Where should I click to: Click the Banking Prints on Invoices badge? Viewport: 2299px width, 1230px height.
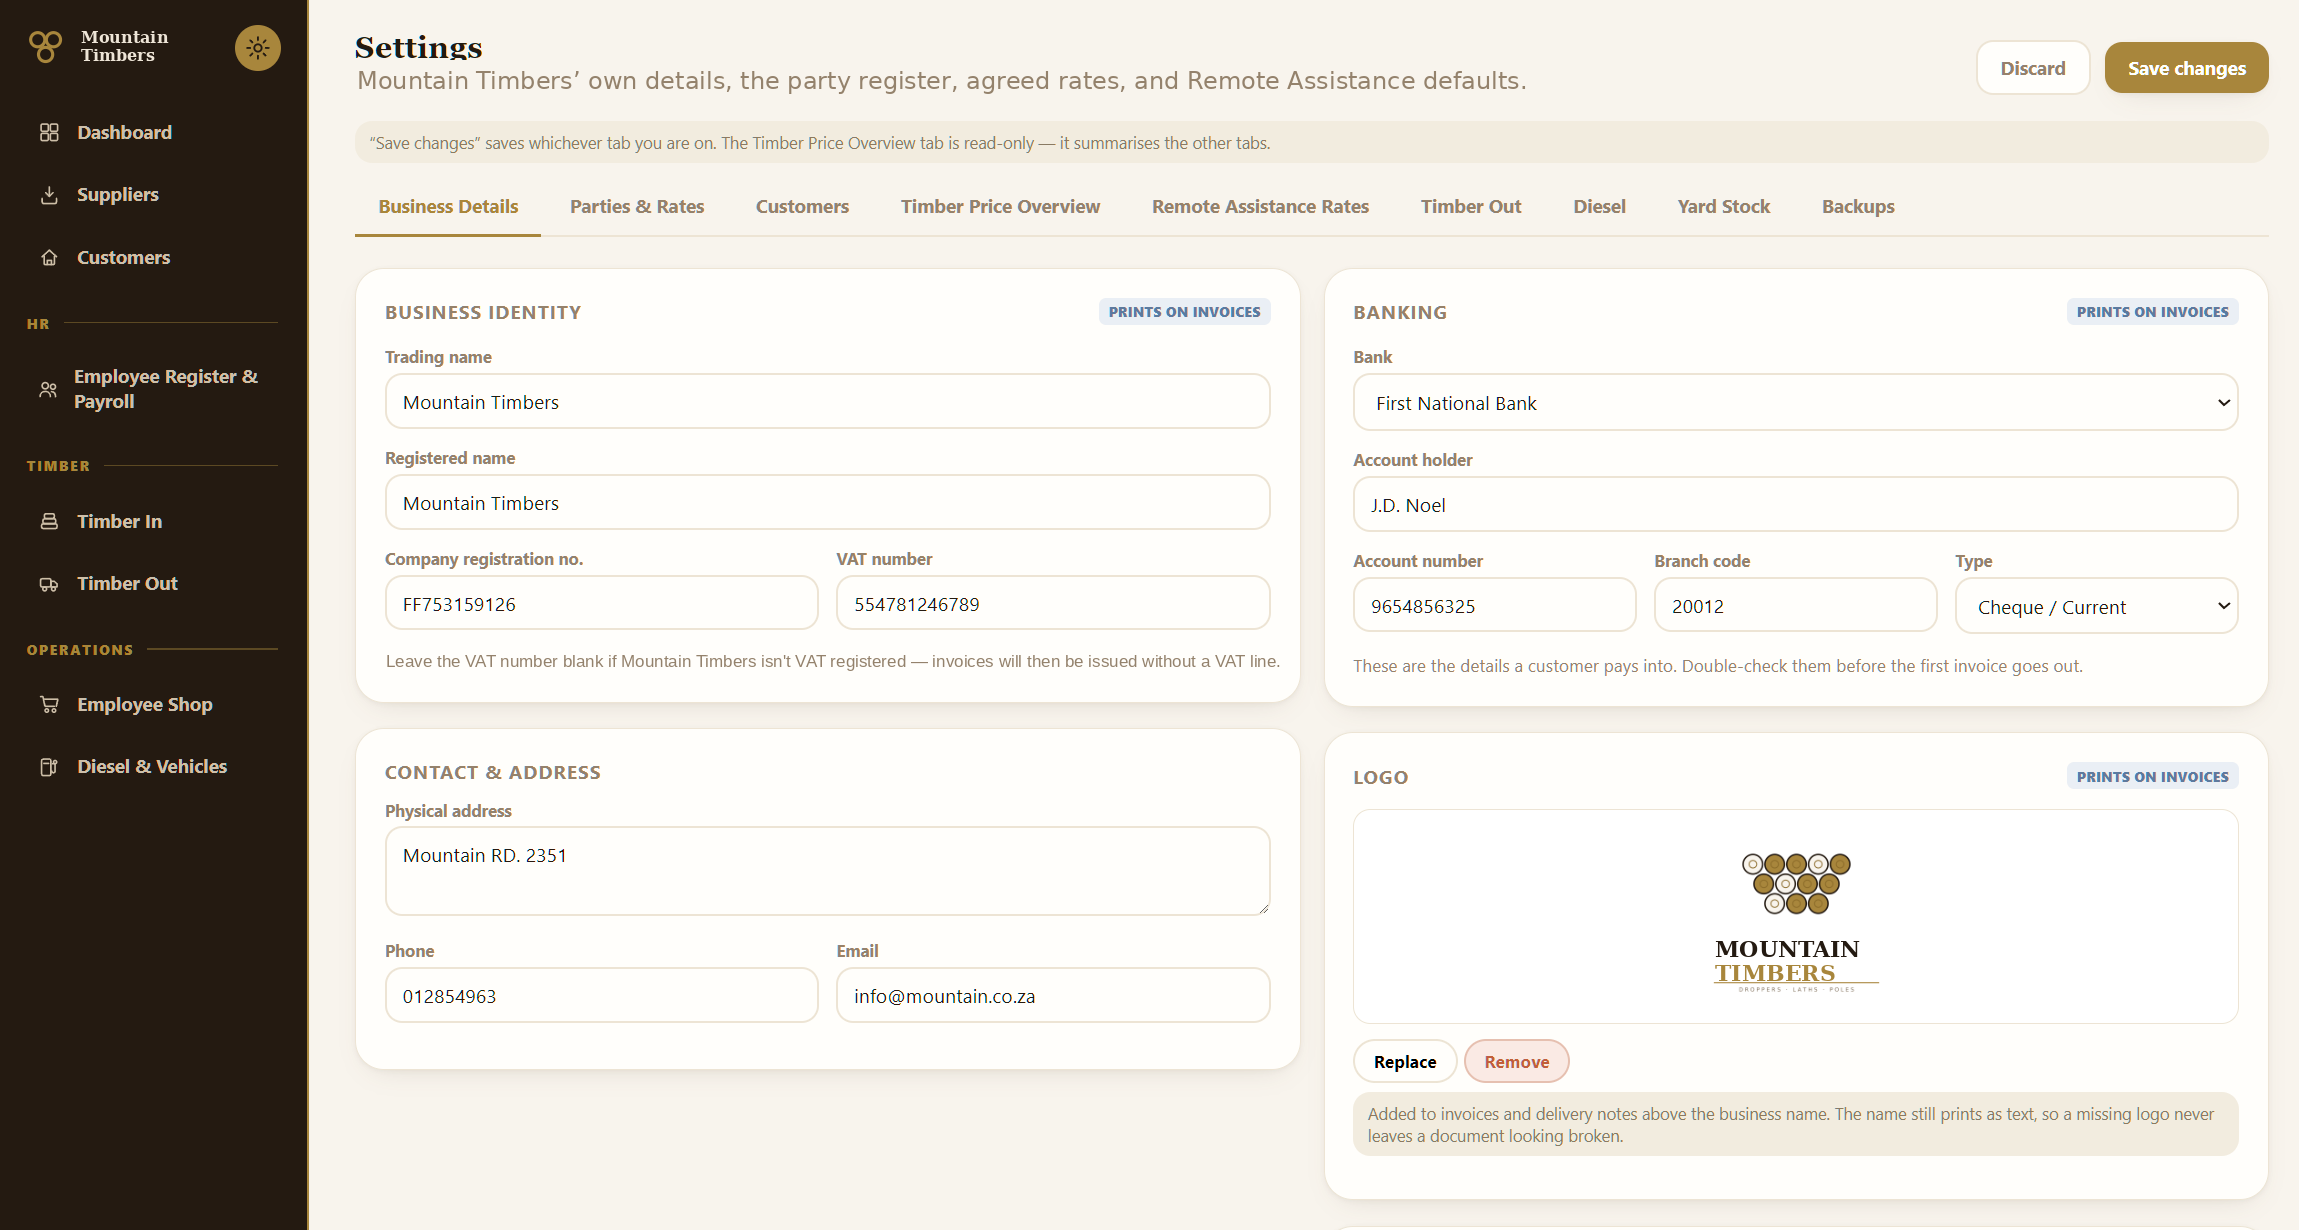point(2152,312)
